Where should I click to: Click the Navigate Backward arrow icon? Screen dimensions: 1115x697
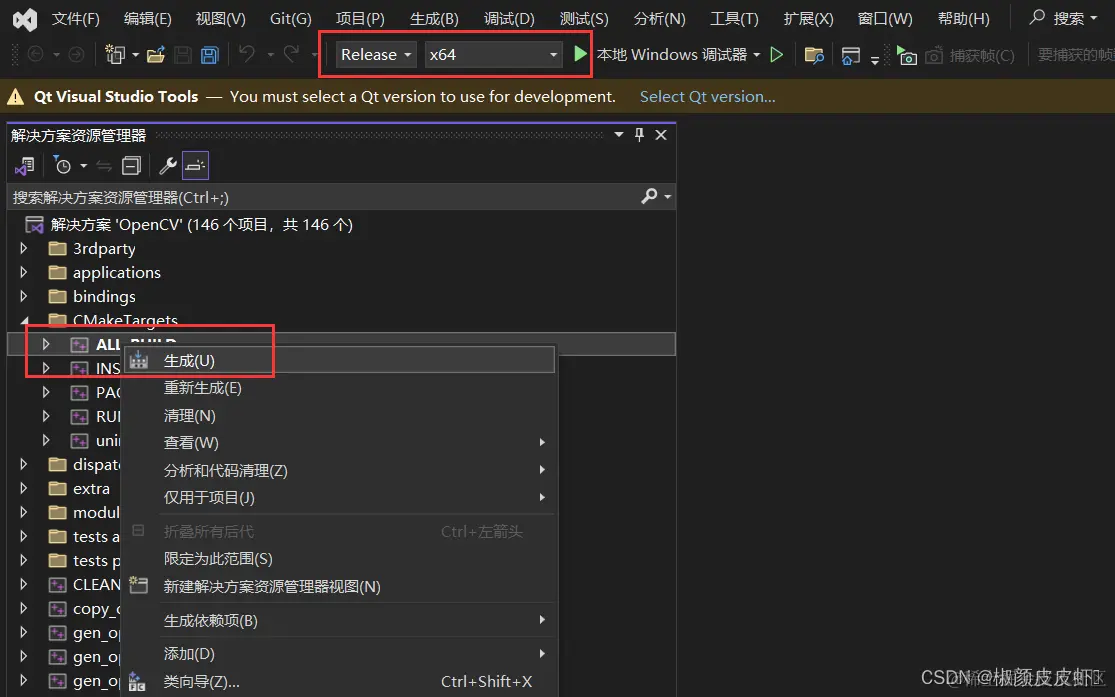point(35,54)
